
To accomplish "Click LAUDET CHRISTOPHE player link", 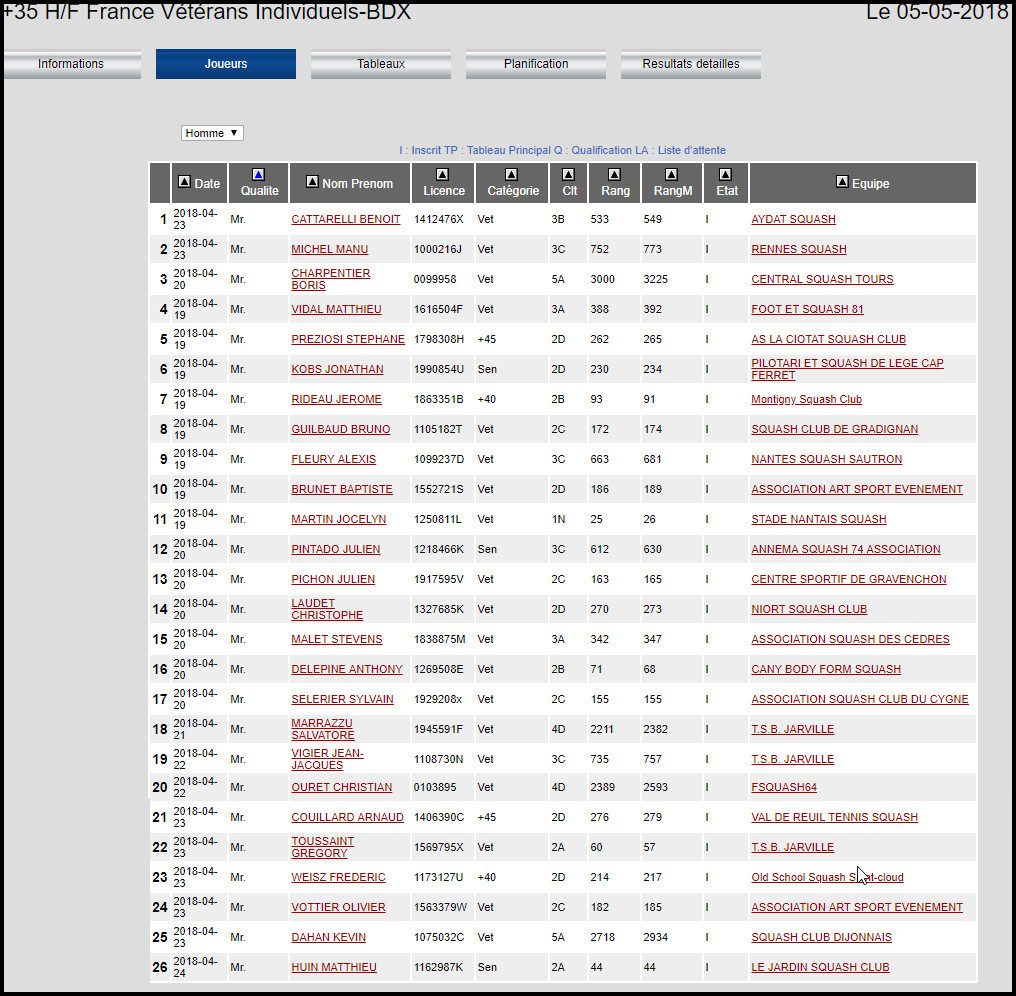I will 327,609.
